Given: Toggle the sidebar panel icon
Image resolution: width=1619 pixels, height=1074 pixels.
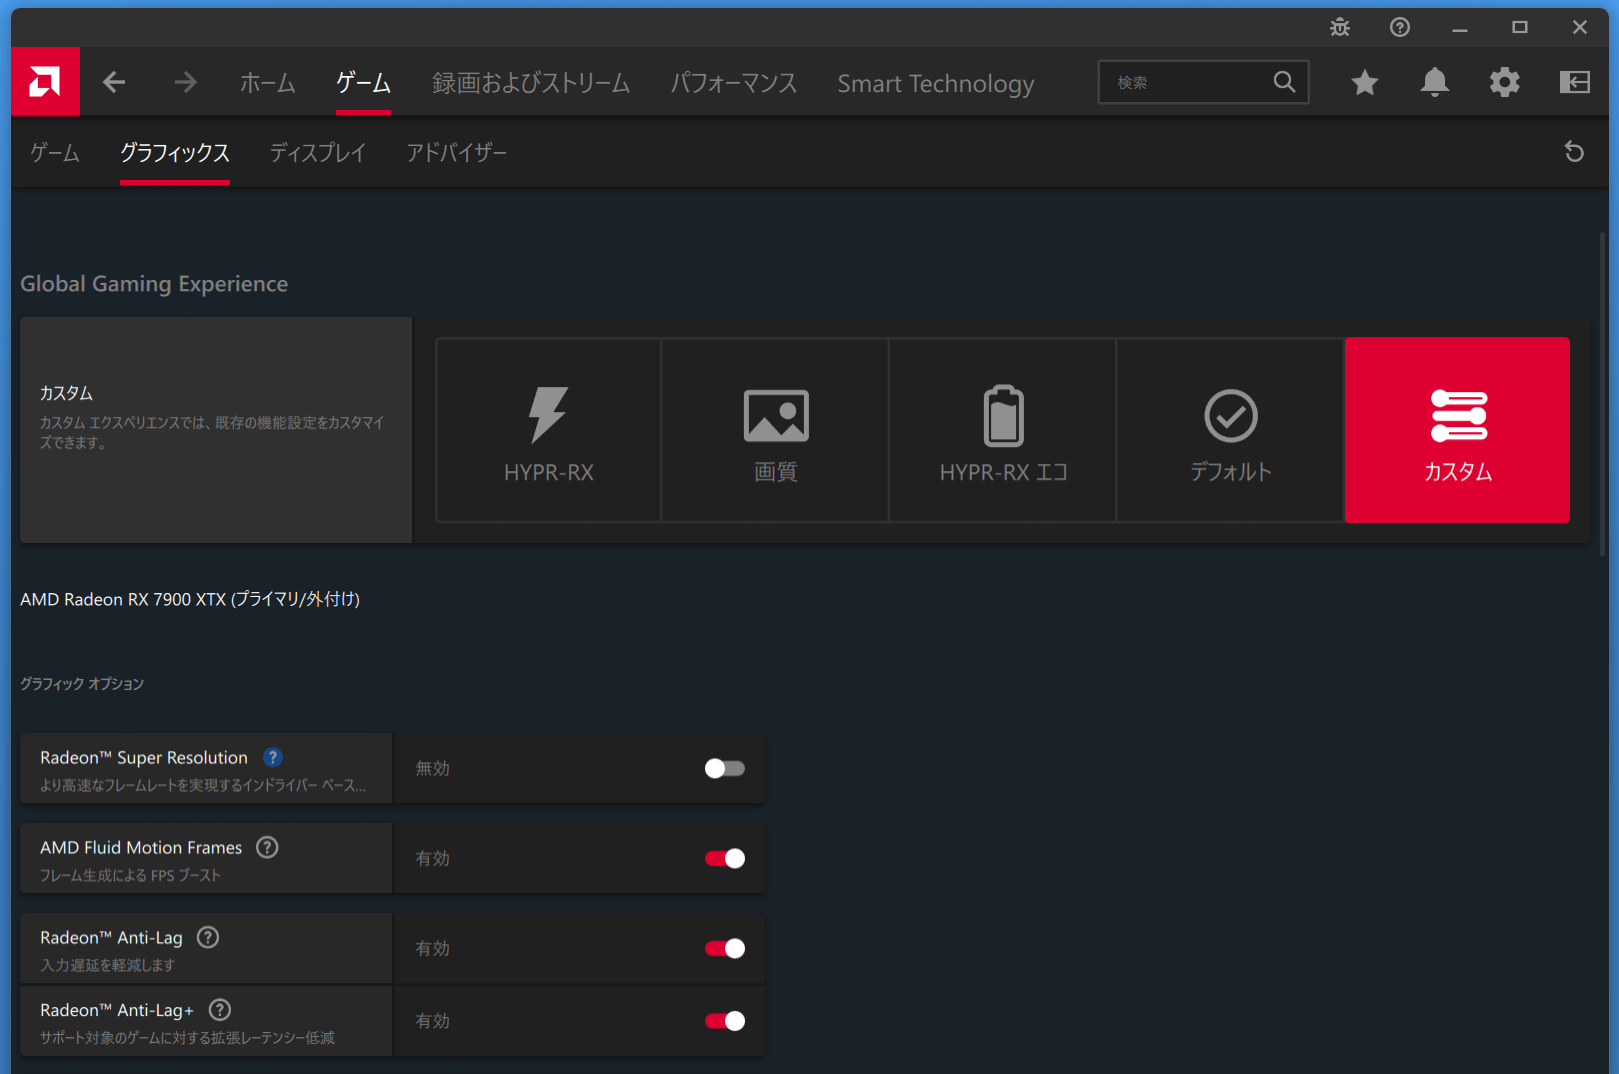Looking at the screenshot, I should point(1574,82).
